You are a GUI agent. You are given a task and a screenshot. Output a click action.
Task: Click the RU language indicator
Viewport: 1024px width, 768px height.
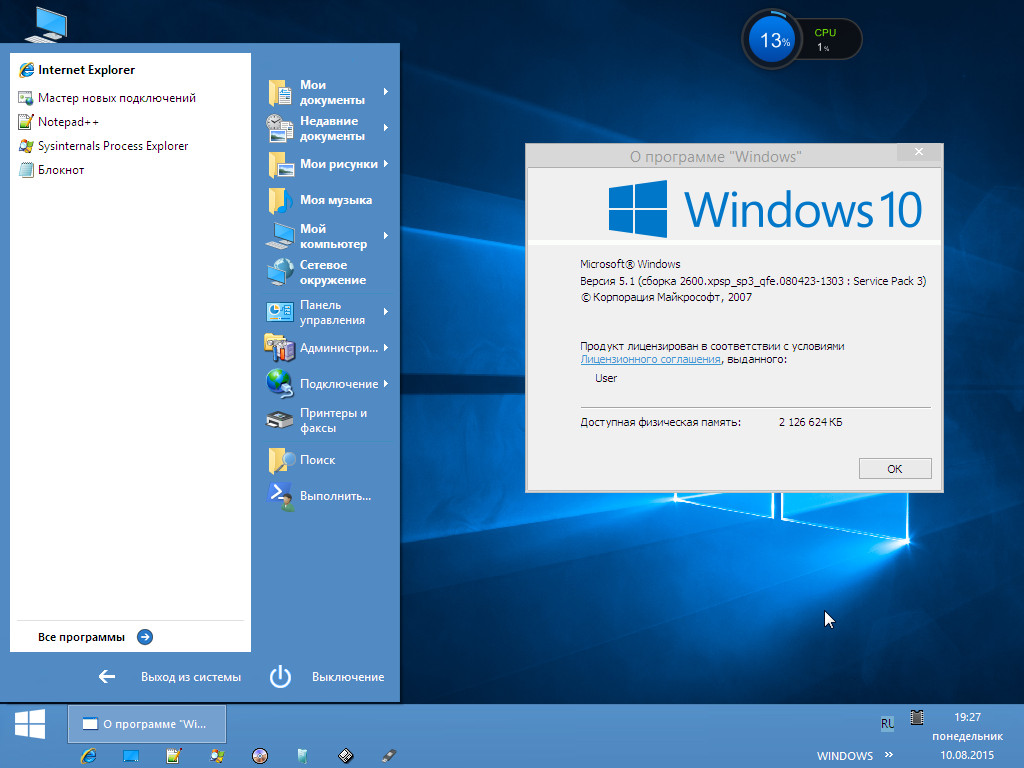[x=887, y=723]
